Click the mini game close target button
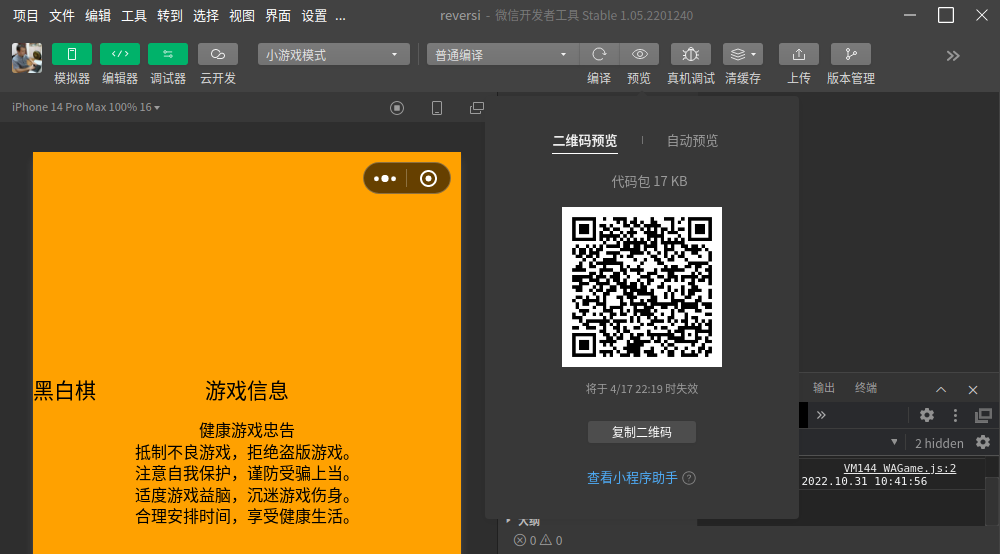1000x554 pixels. tap(429, 179)
